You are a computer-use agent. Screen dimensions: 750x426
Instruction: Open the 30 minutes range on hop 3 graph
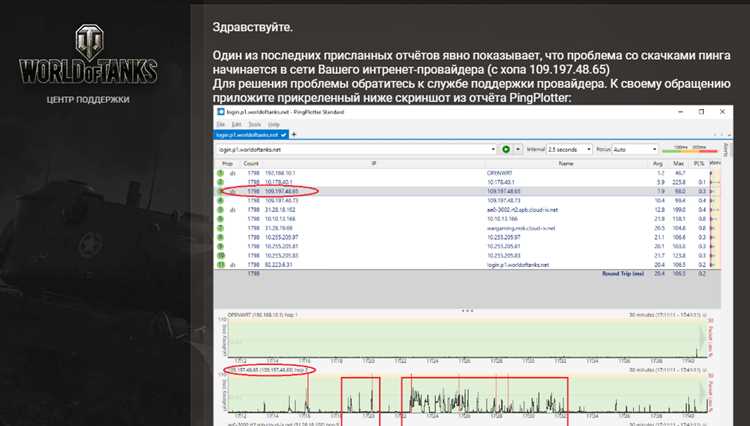[666, 370]
